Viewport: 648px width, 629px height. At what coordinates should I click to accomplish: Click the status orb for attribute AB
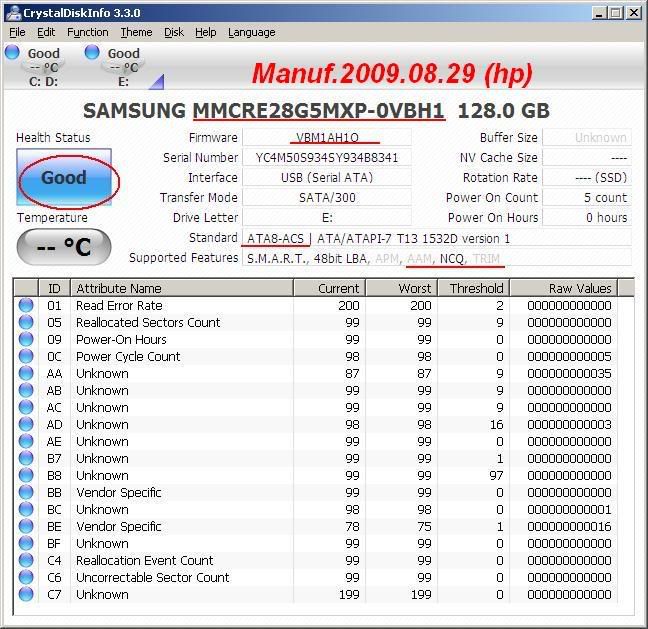(26, 390)
